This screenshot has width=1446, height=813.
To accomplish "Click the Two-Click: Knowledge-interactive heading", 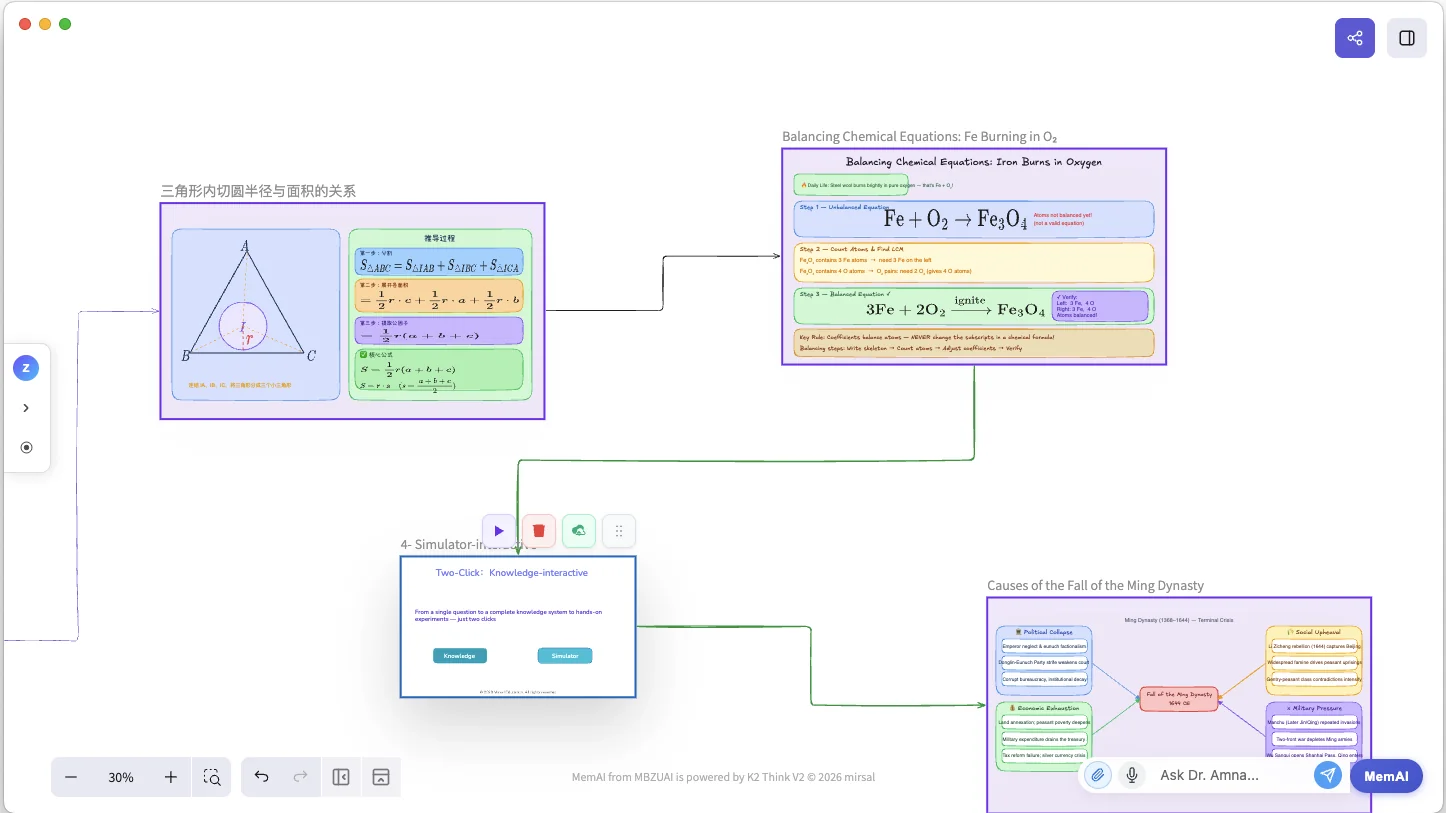I will [512, 573].
